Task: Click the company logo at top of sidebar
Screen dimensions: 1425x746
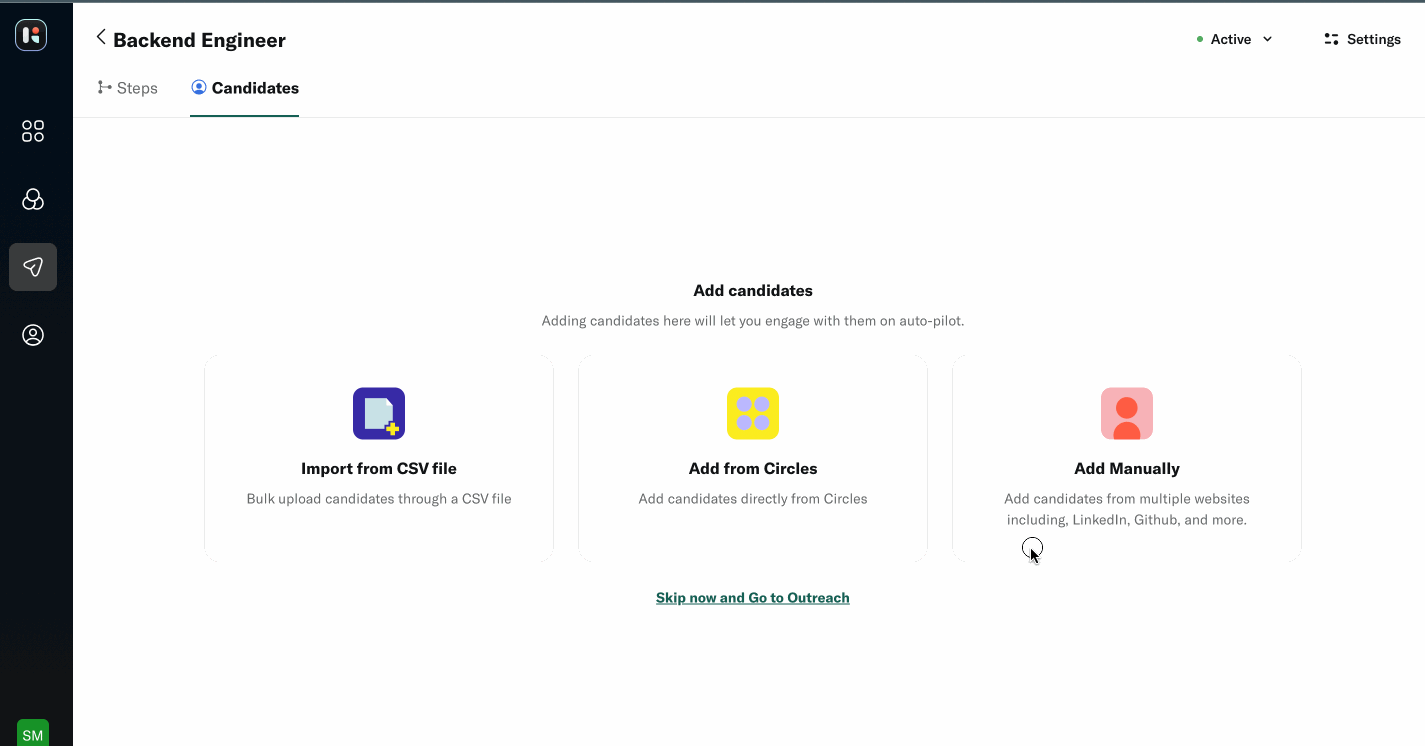Action: point(32,34)
